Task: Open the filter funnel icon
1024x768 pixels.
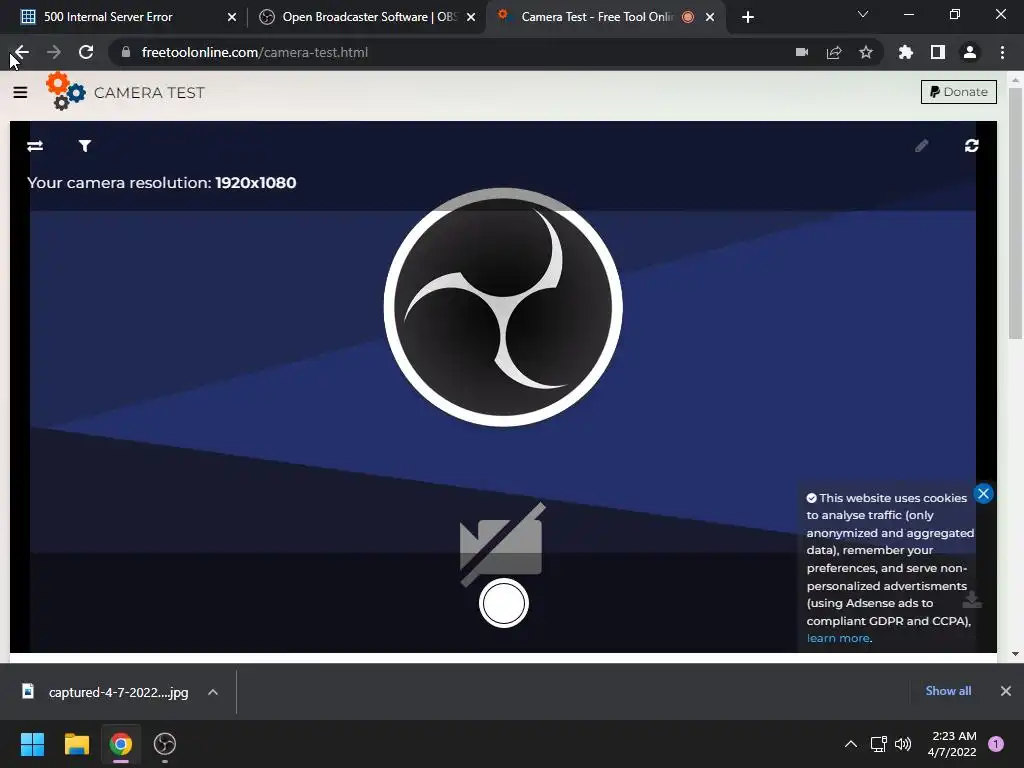Action: coord(85,146)
